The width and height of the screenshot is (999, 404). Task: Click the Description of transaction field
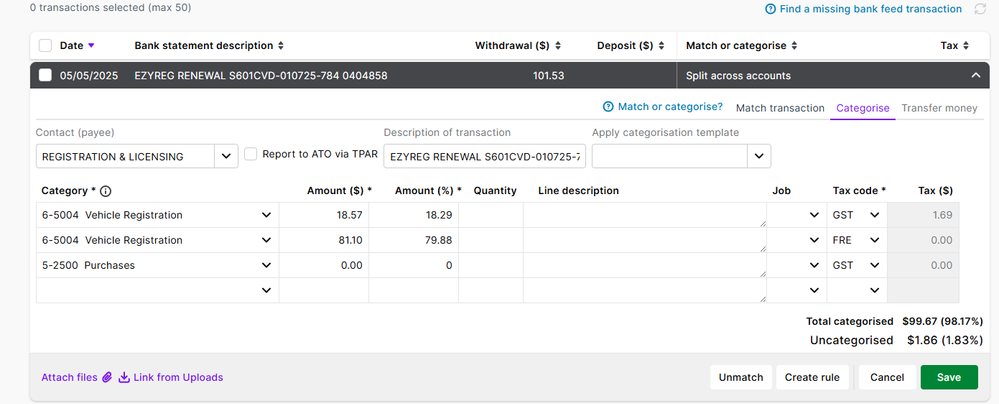(484, 156)
